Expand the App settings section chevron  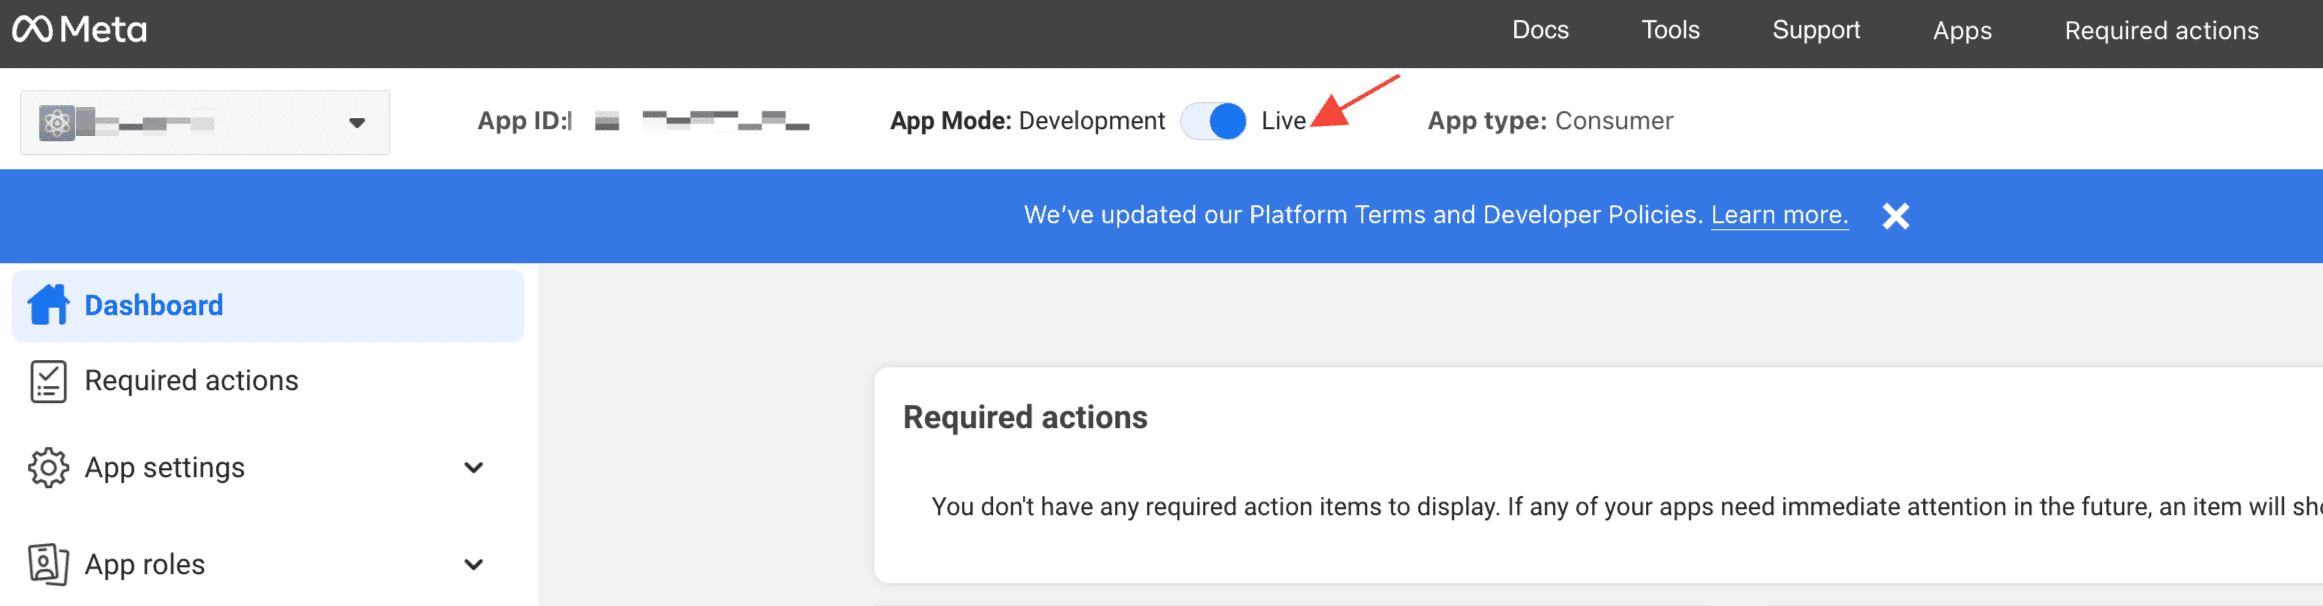474,468
